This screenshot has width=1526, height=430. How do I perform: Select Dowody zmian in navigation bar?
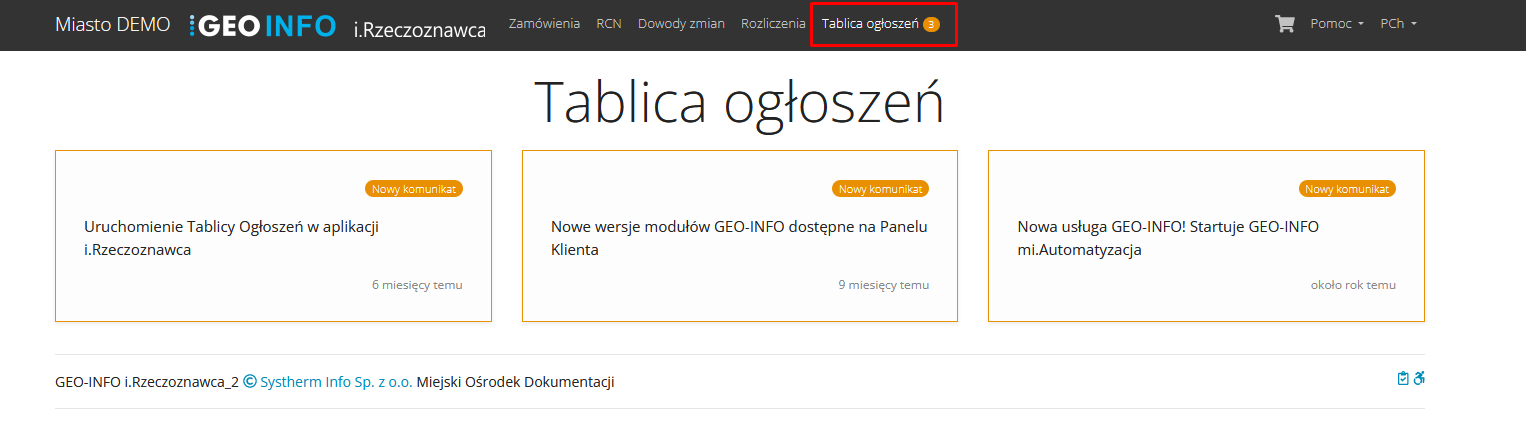[x=681, y=24]
